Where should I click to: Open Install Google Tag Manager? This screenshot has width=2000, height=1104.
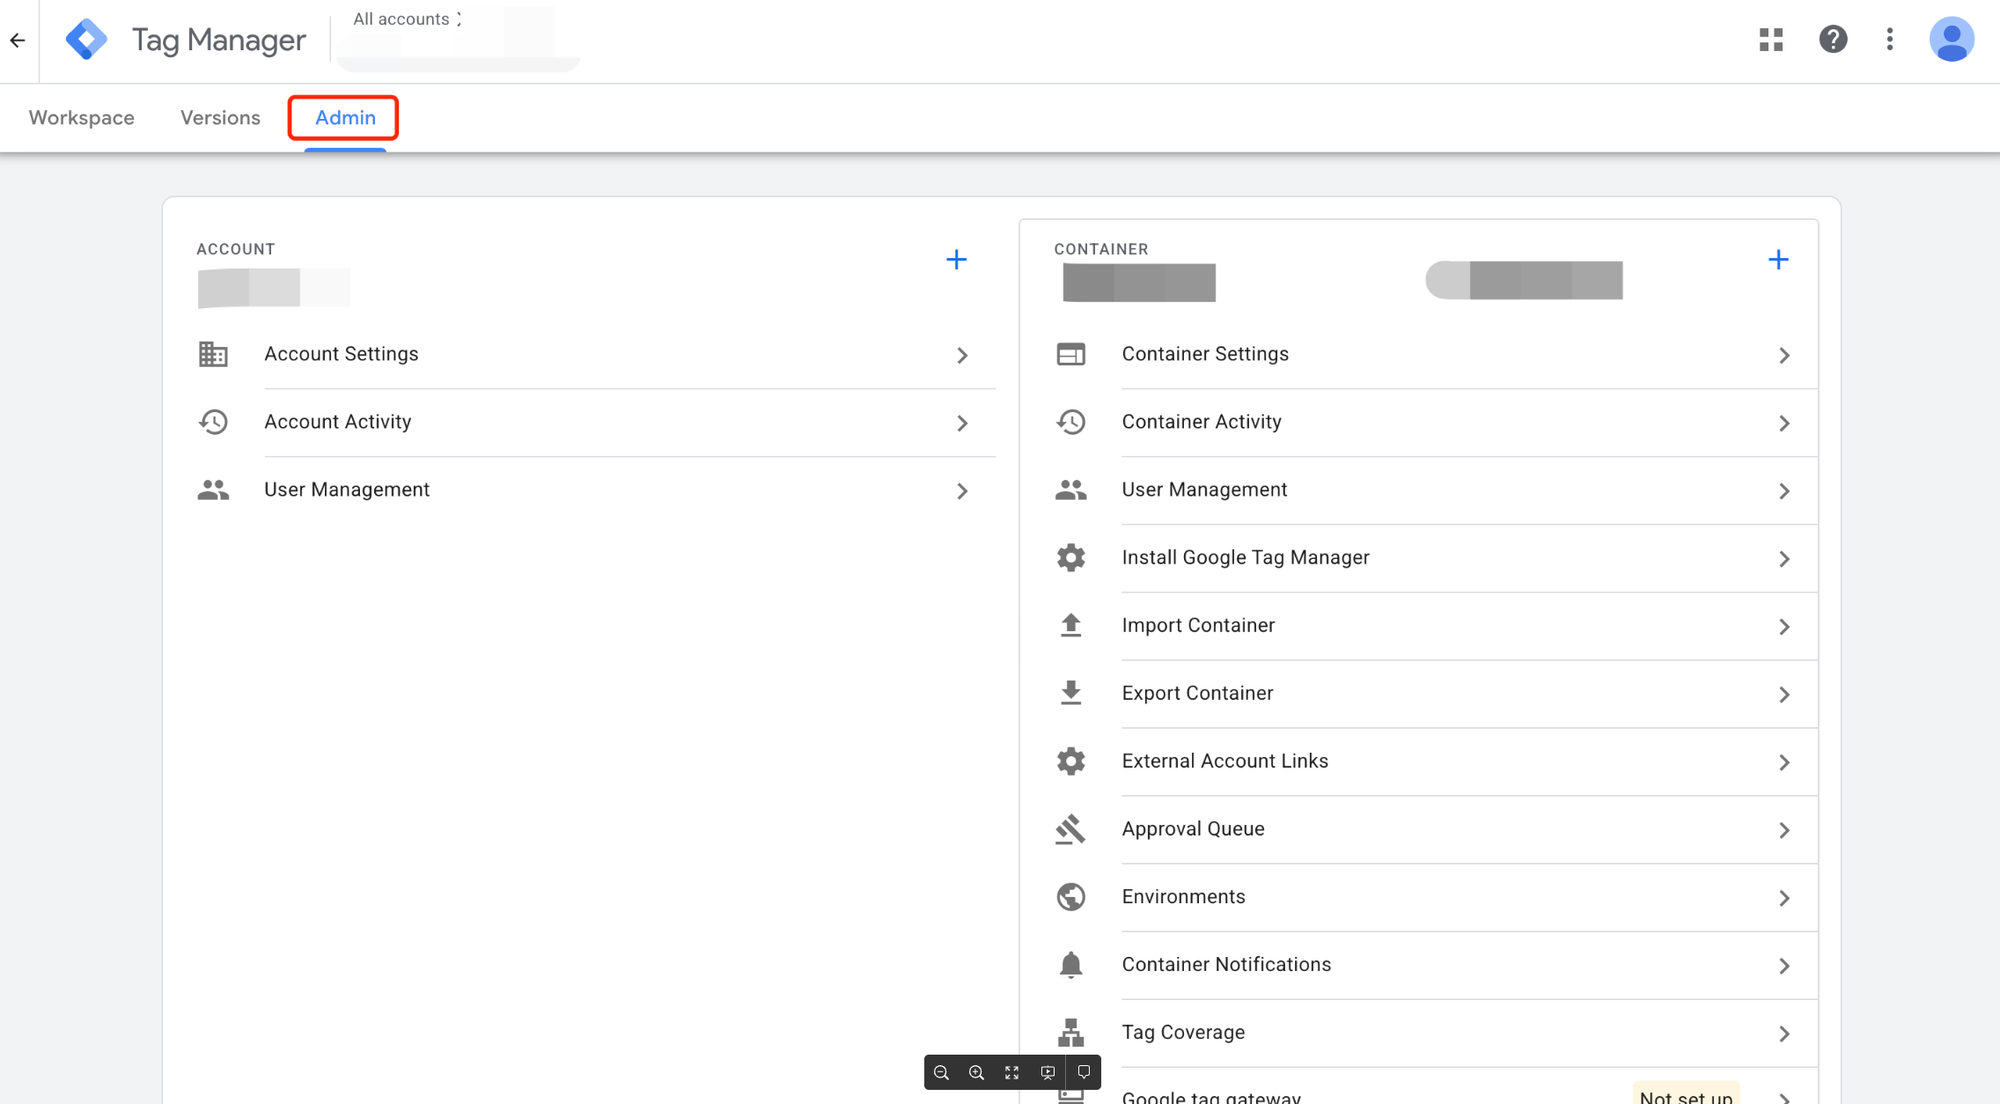pyautogui.click(x=1245, y=558)
